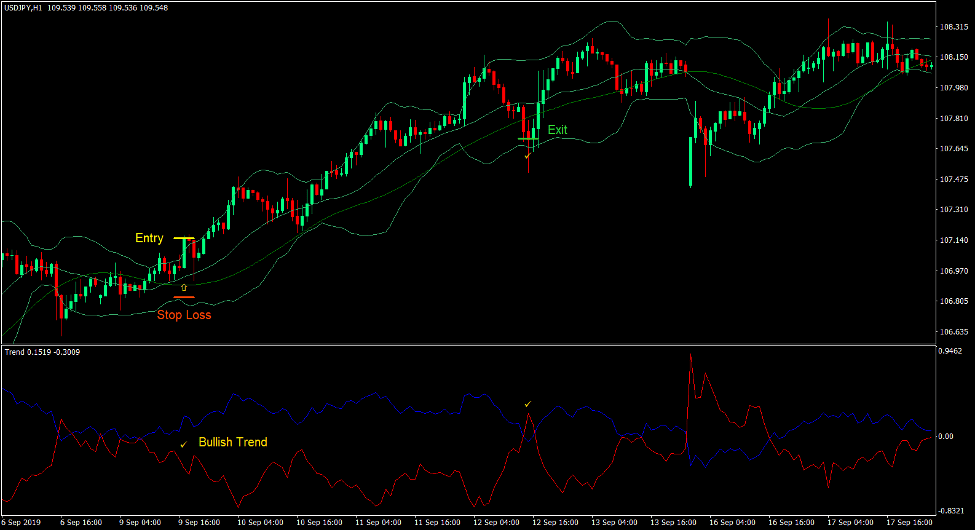
Task: Click the 16 Sep 16:00 time label
Action: pos(791,522)
